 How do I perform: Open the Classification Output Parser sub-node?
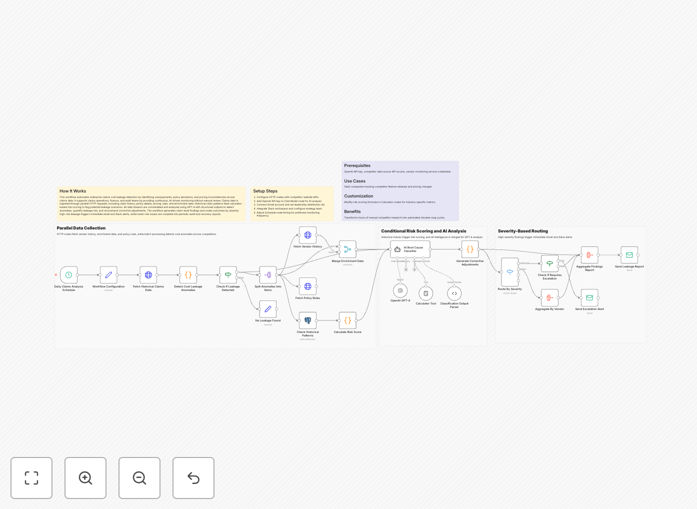[454, 293]
